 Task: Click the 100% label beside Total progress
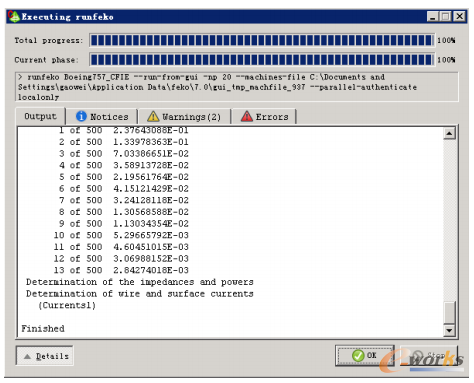tap(446, 40)
